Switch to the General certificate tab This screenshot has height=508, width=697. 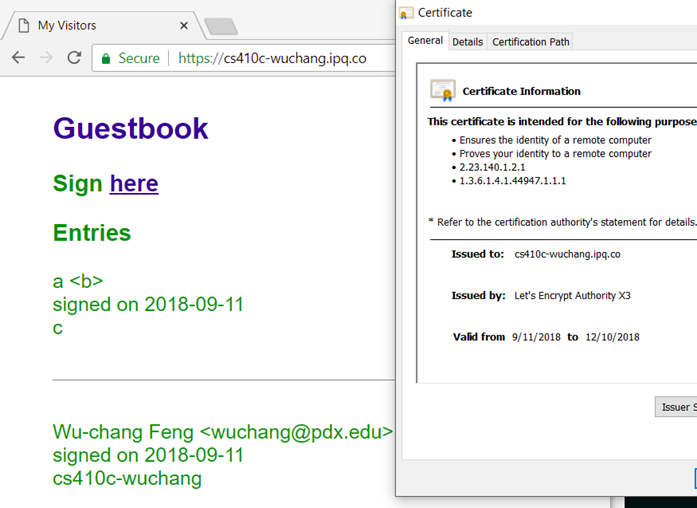425,41
